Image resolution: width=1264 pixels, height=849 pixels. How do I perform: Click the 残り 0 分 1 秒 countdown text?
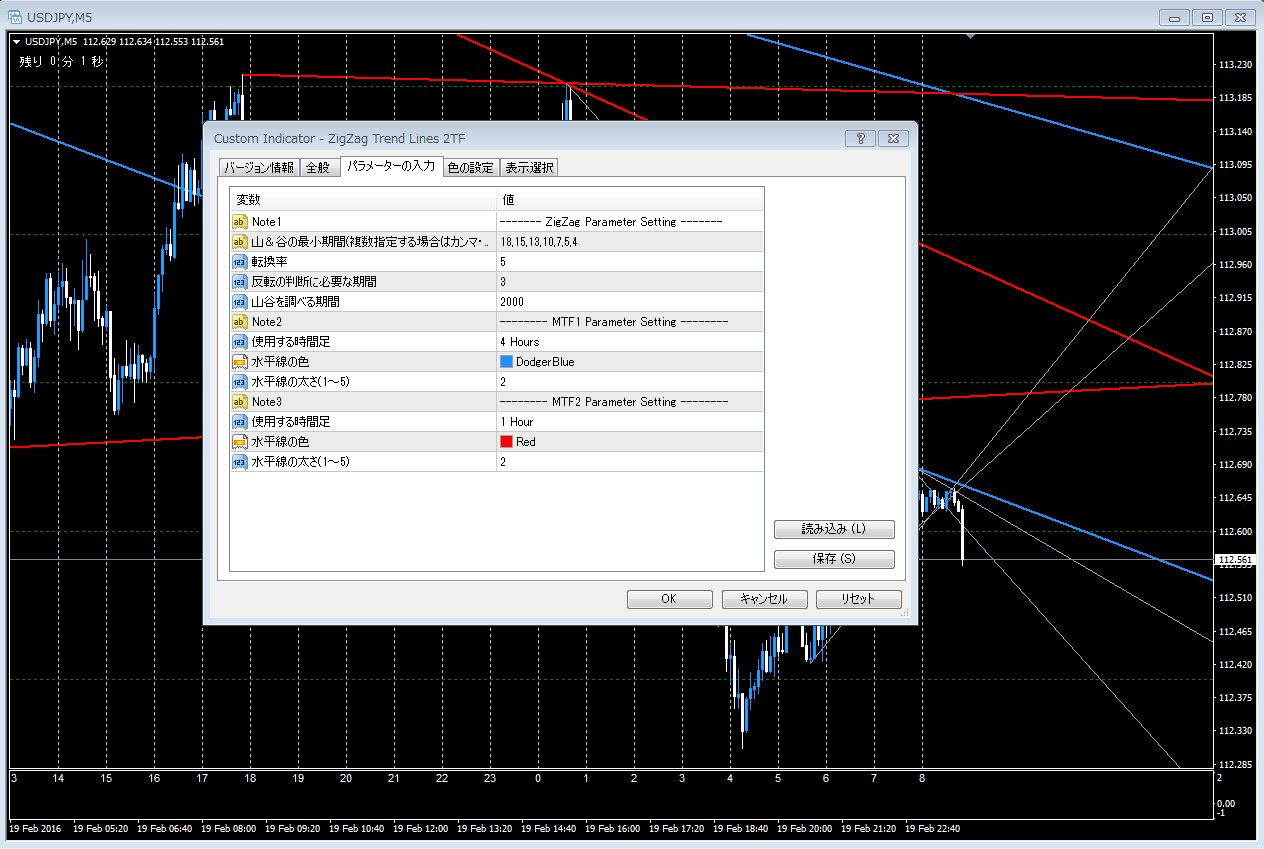tap(62, 61)
